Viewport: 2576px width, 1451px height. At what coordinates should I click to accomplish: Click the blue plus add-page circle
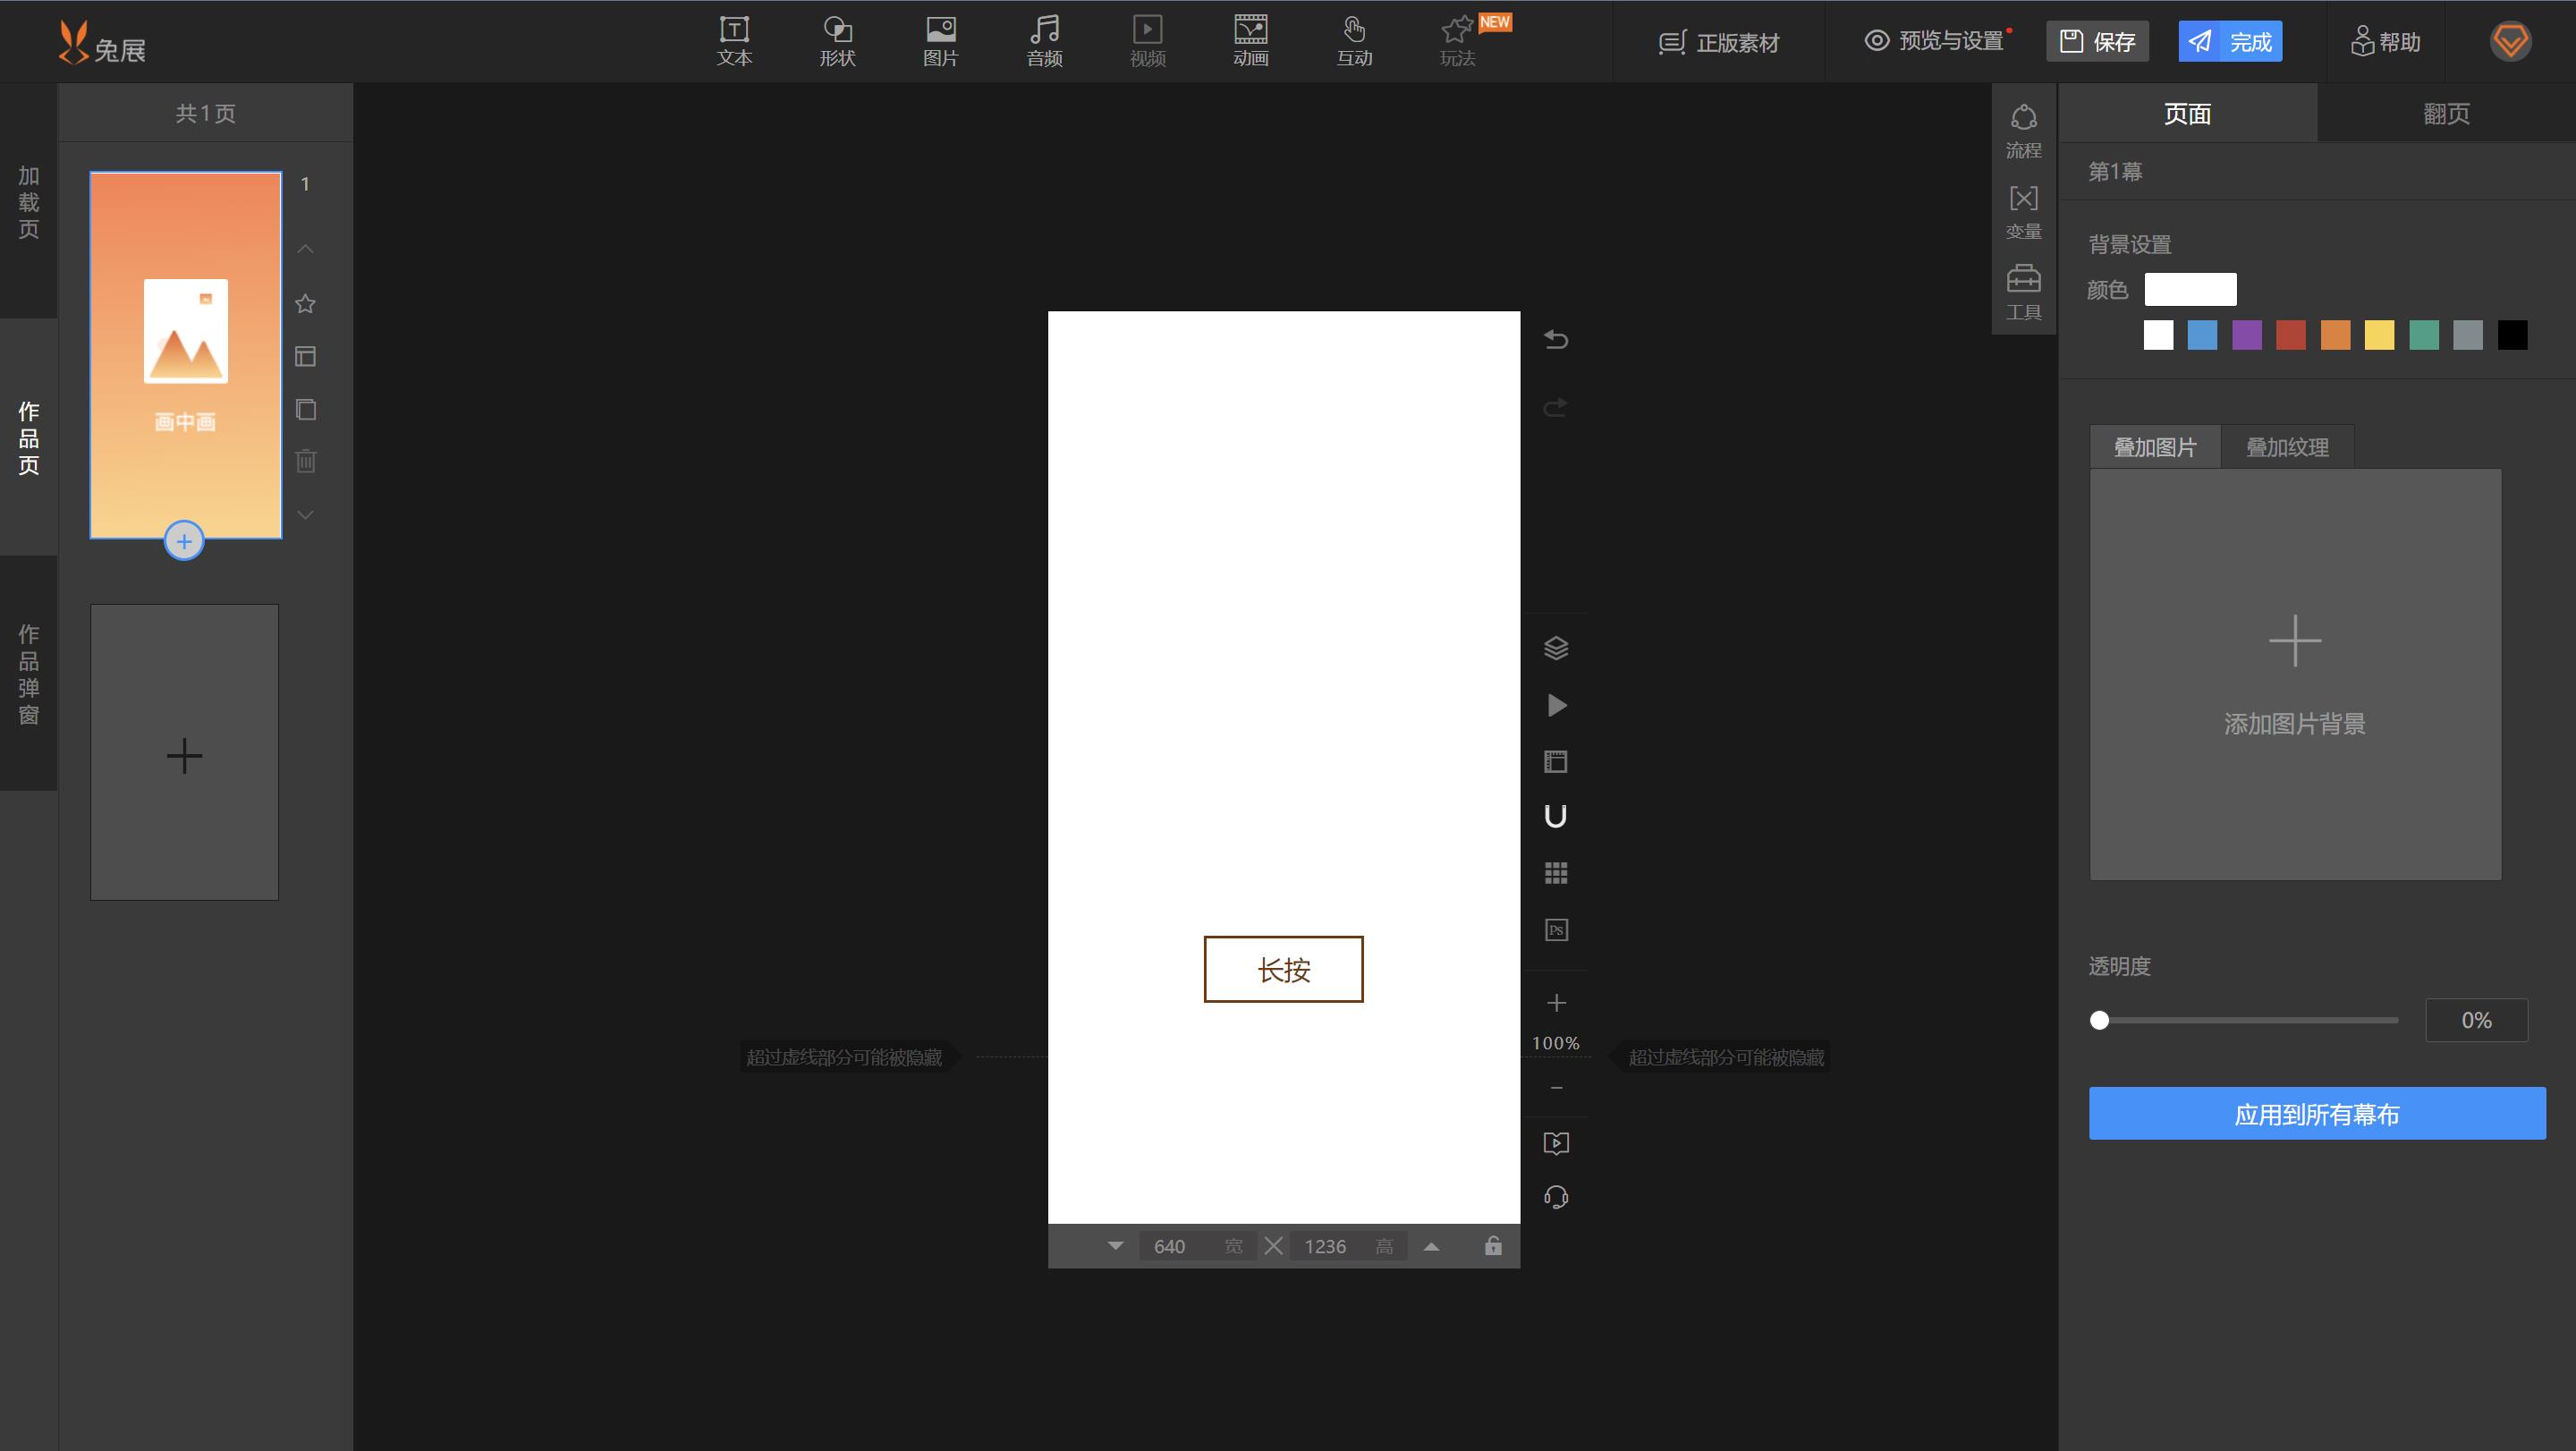184,541
